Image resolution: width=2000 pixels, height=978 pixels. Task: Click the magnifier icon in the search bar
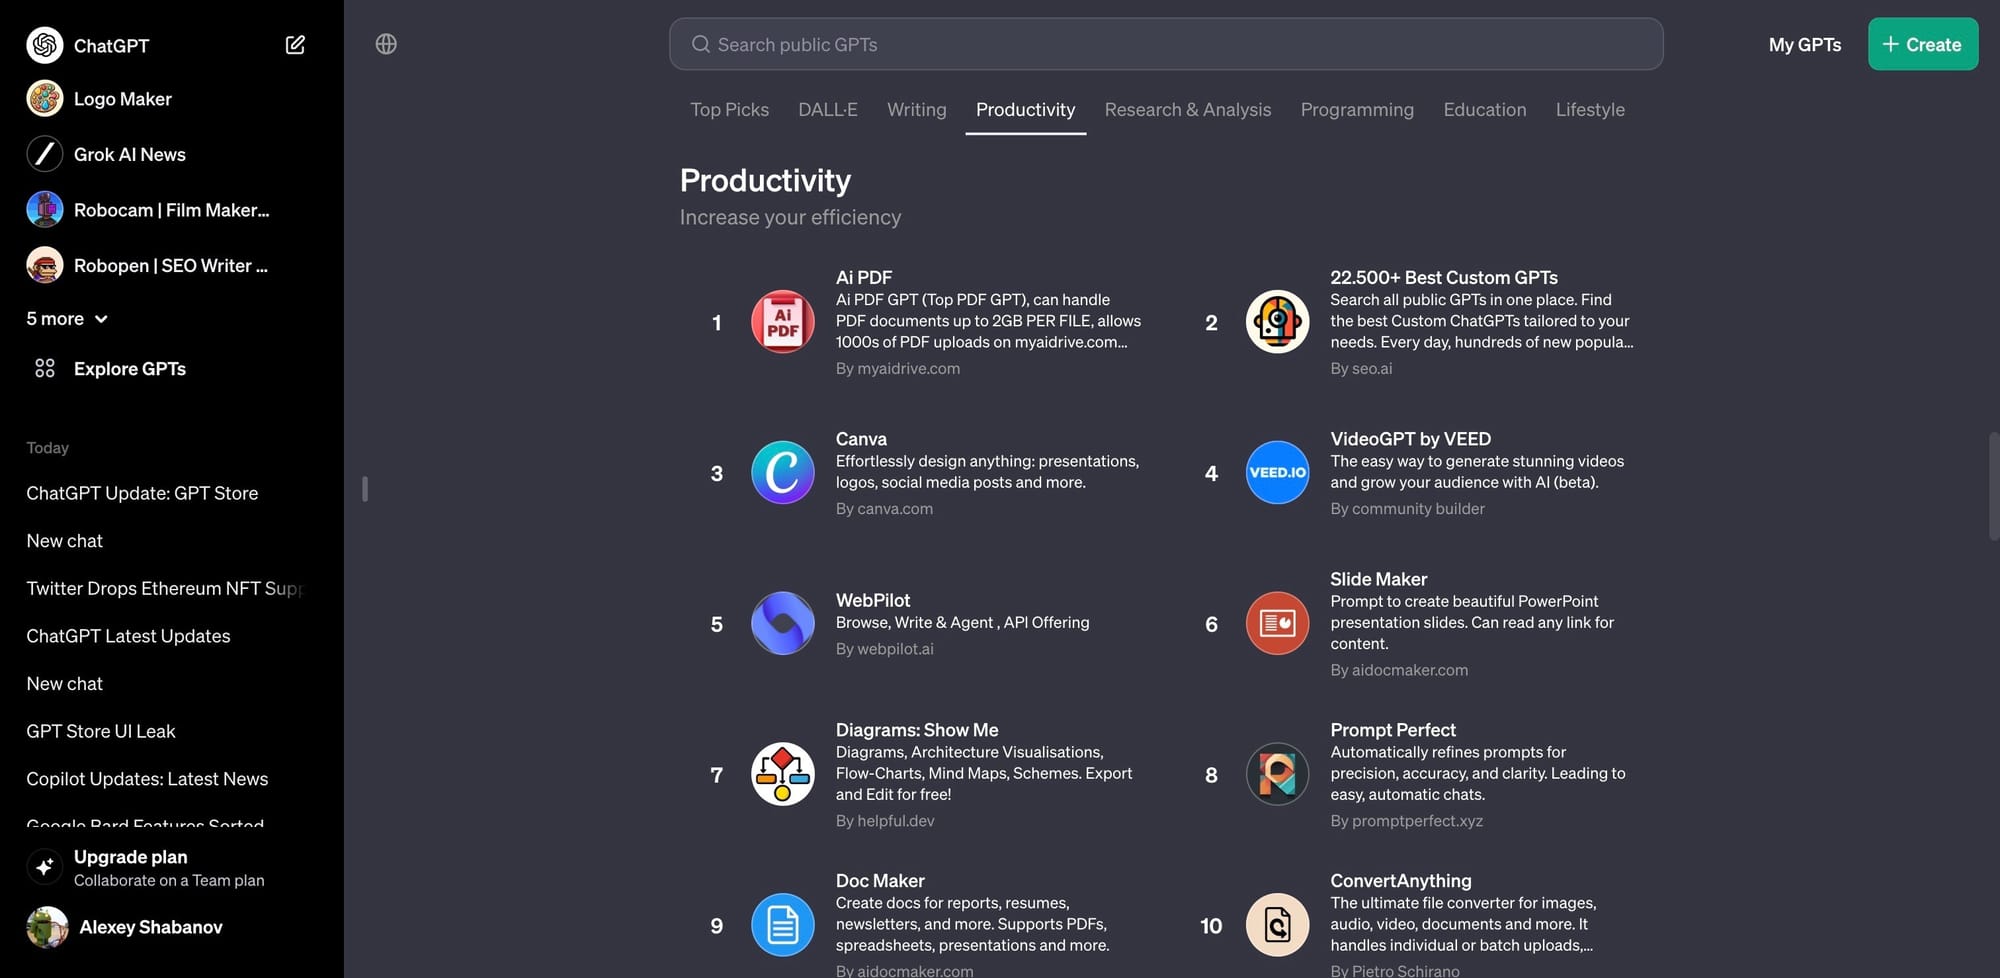(701, 44)
